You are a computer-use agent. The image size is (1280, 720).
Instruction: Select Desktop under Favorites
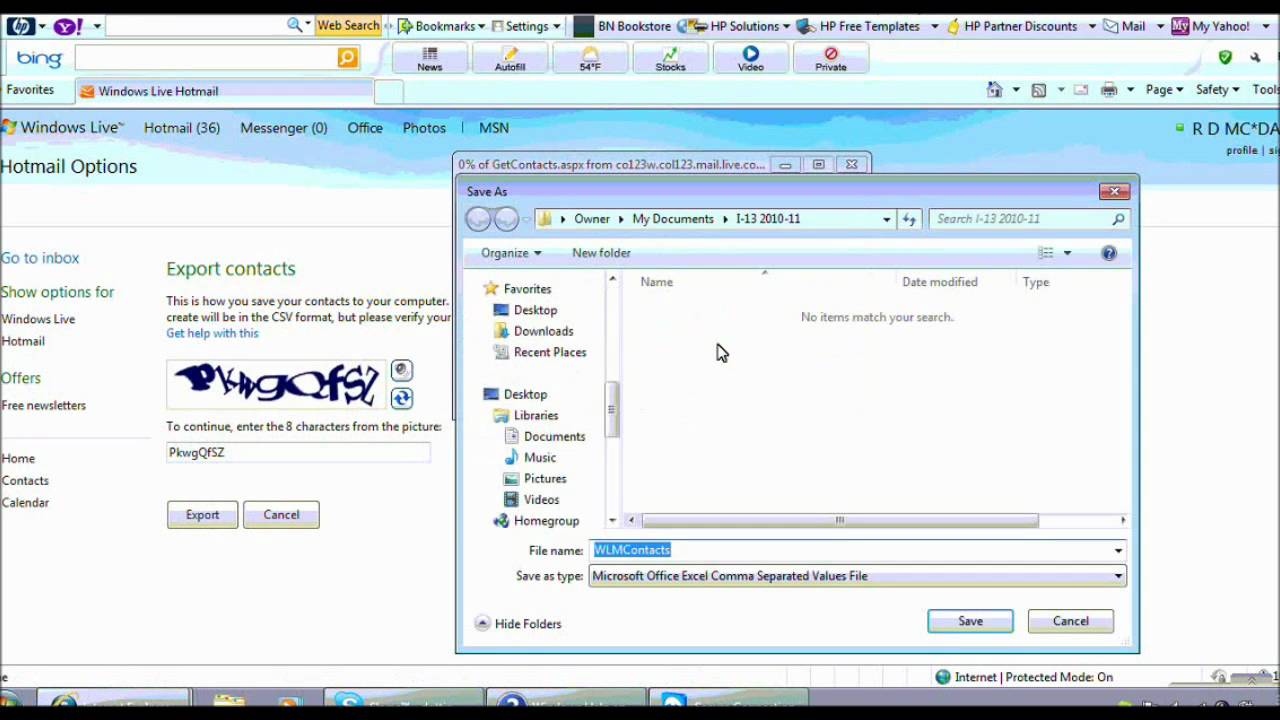[x=525, y=310]
